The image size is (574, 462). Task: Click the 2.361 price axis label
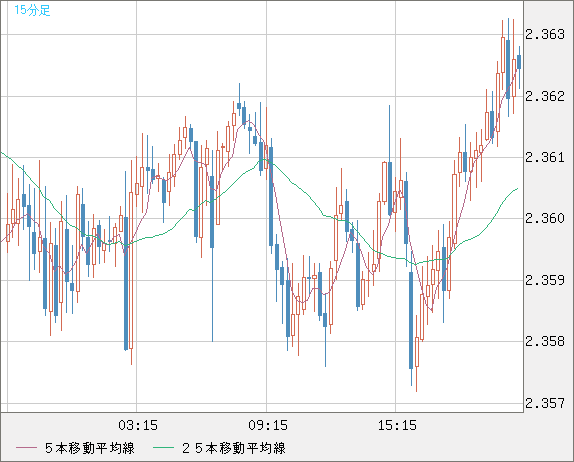point(545,157)
